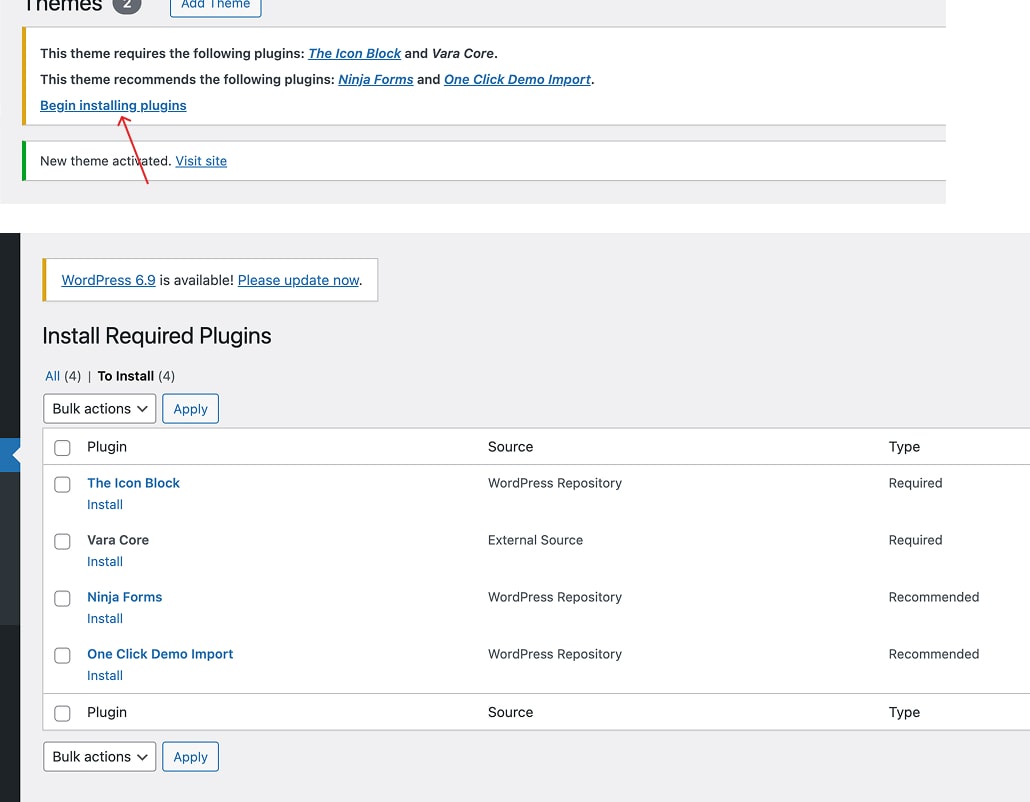Click the WordPress 6.9 release link
The width and height of the screenshot is (1030, 802).
click(107, 280)
